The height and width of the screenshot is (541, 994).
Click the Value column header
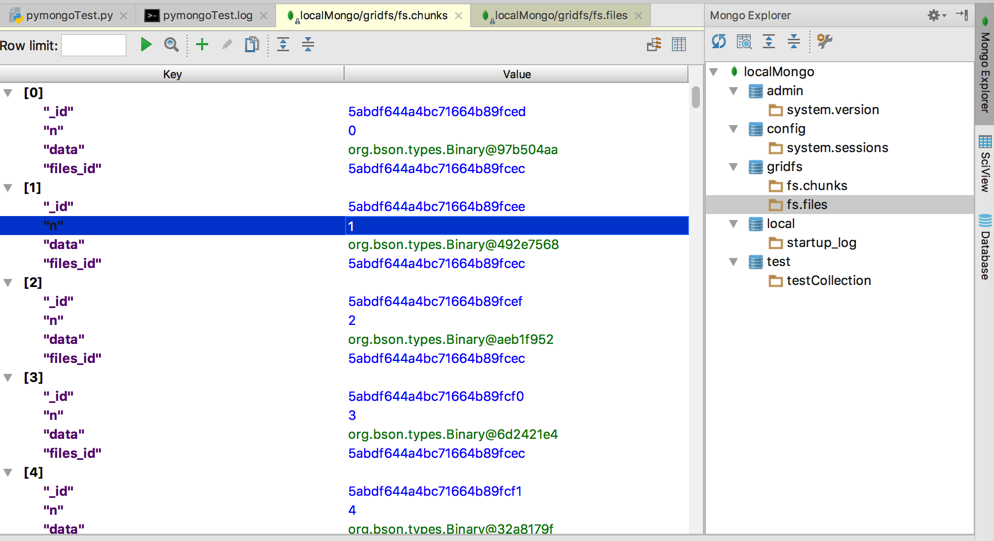pos(517,74)
